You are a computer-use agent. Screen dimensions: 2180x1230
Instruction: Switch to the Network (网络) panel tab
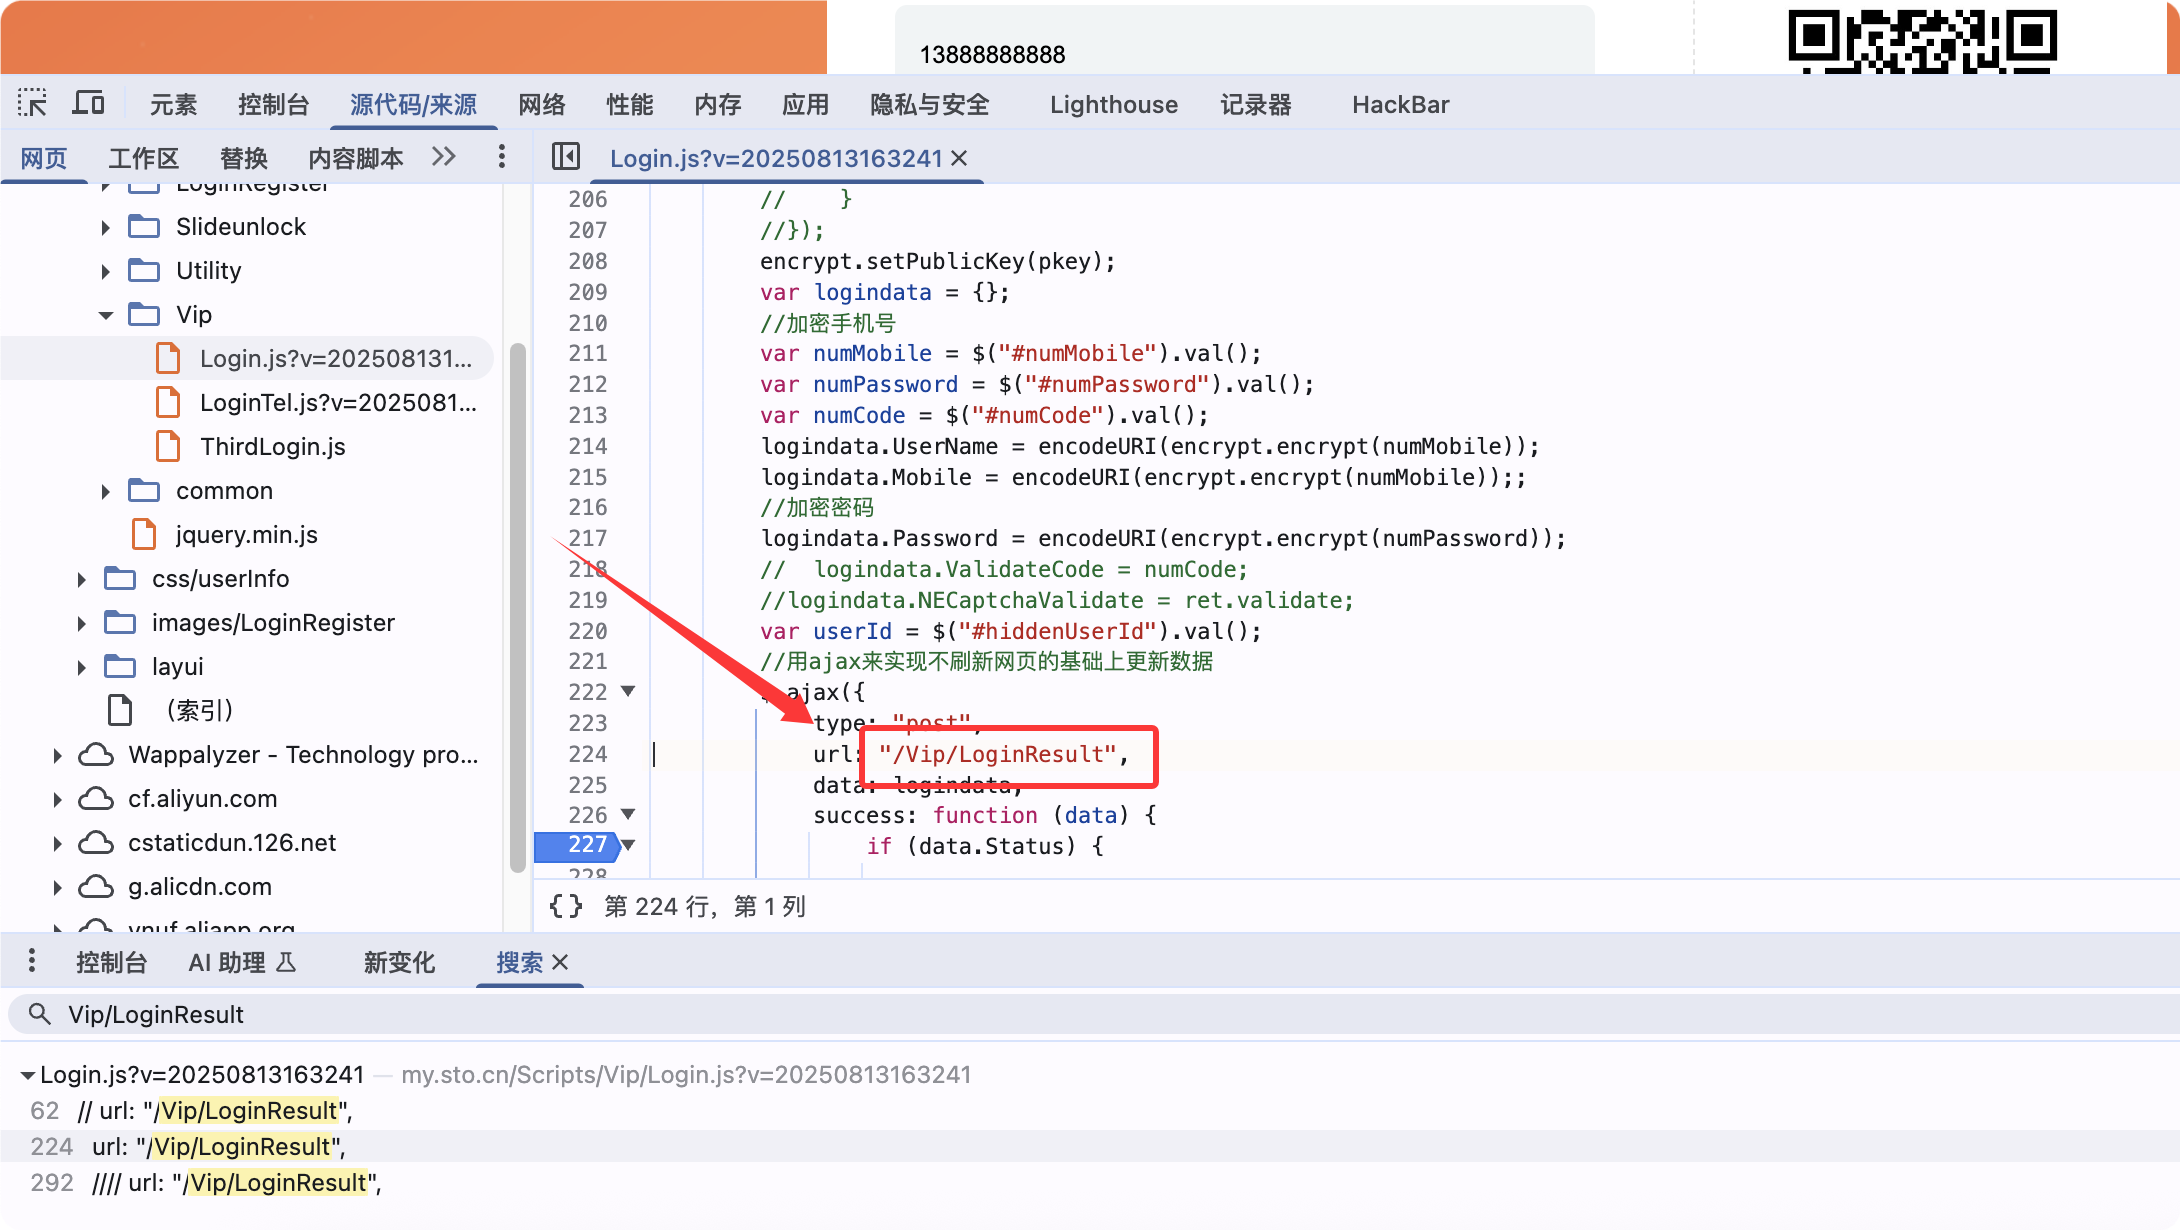click(541, 104)
